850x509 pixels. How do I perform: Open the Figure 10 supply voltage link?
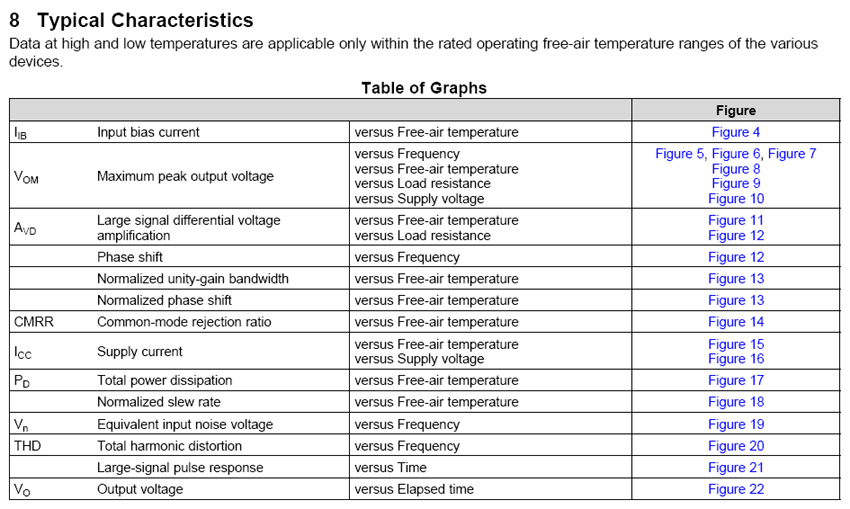click(x=735, y=199)
